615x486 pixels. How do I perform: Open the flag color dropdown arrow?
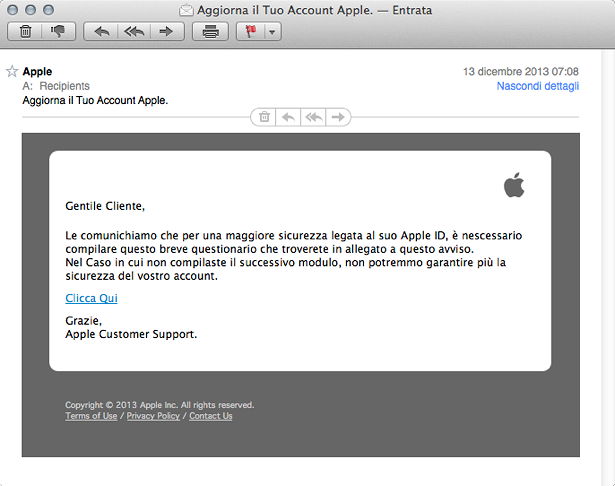pos(272,31)
